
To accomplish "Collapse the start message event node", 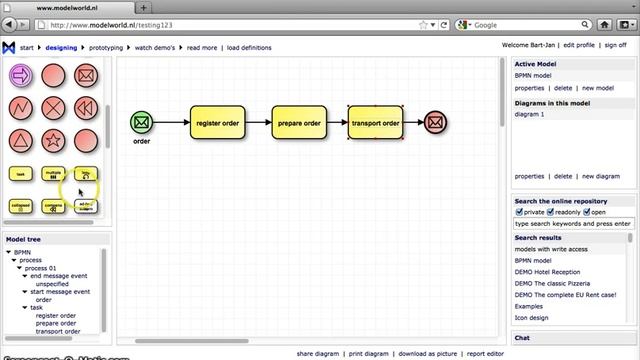I will coord(25,292).
